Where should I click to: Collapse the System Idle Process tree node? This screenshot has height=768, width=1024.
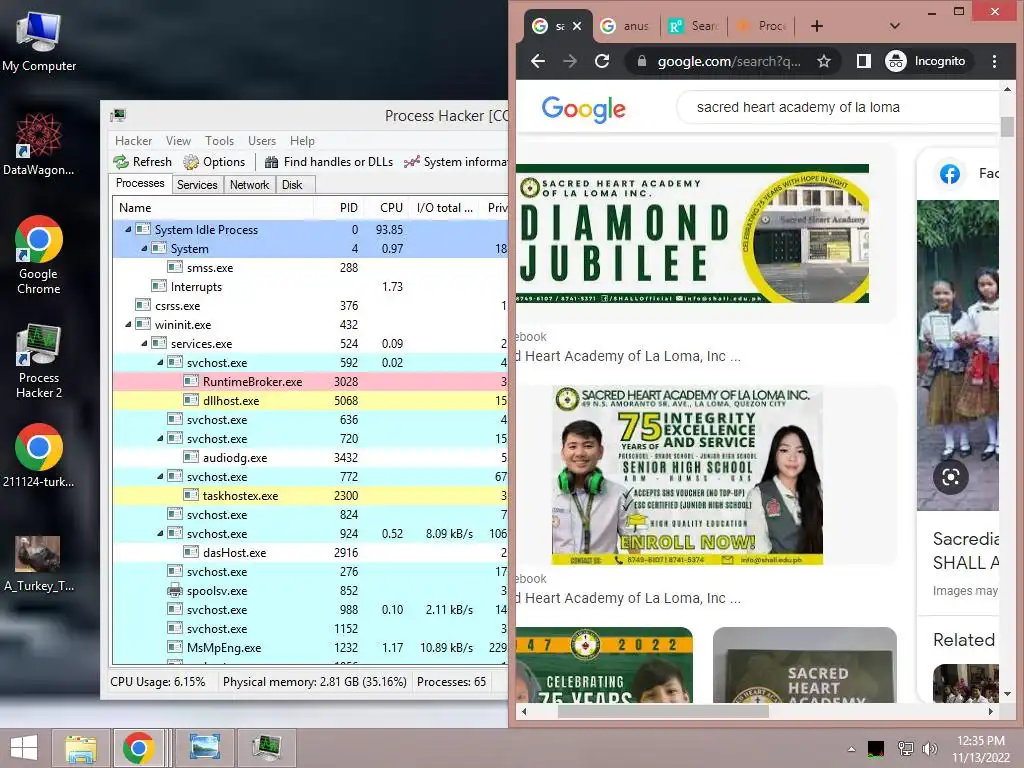coord(128,230)
